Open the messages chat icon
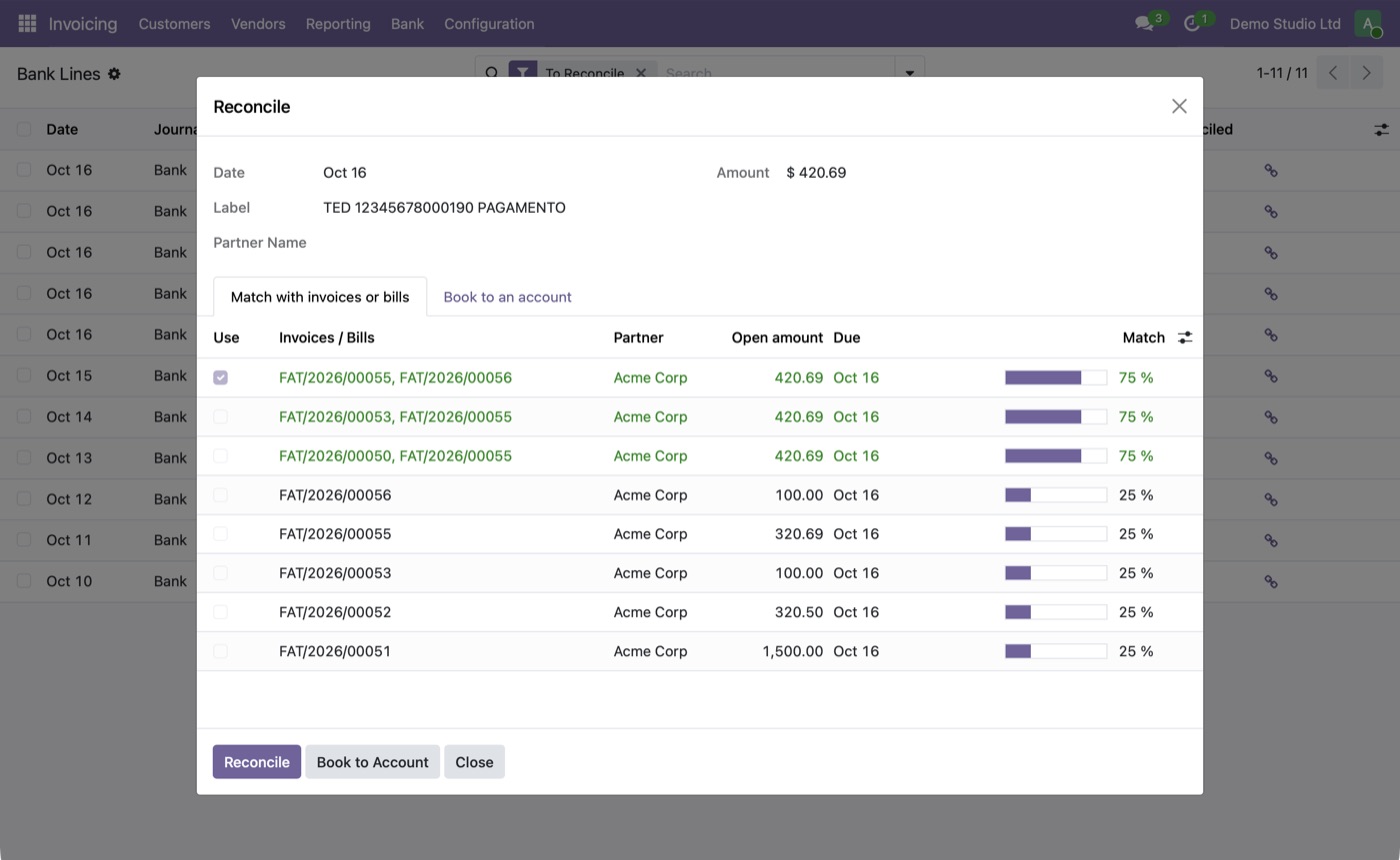 pyautogui.click(x=1144, y=23)
